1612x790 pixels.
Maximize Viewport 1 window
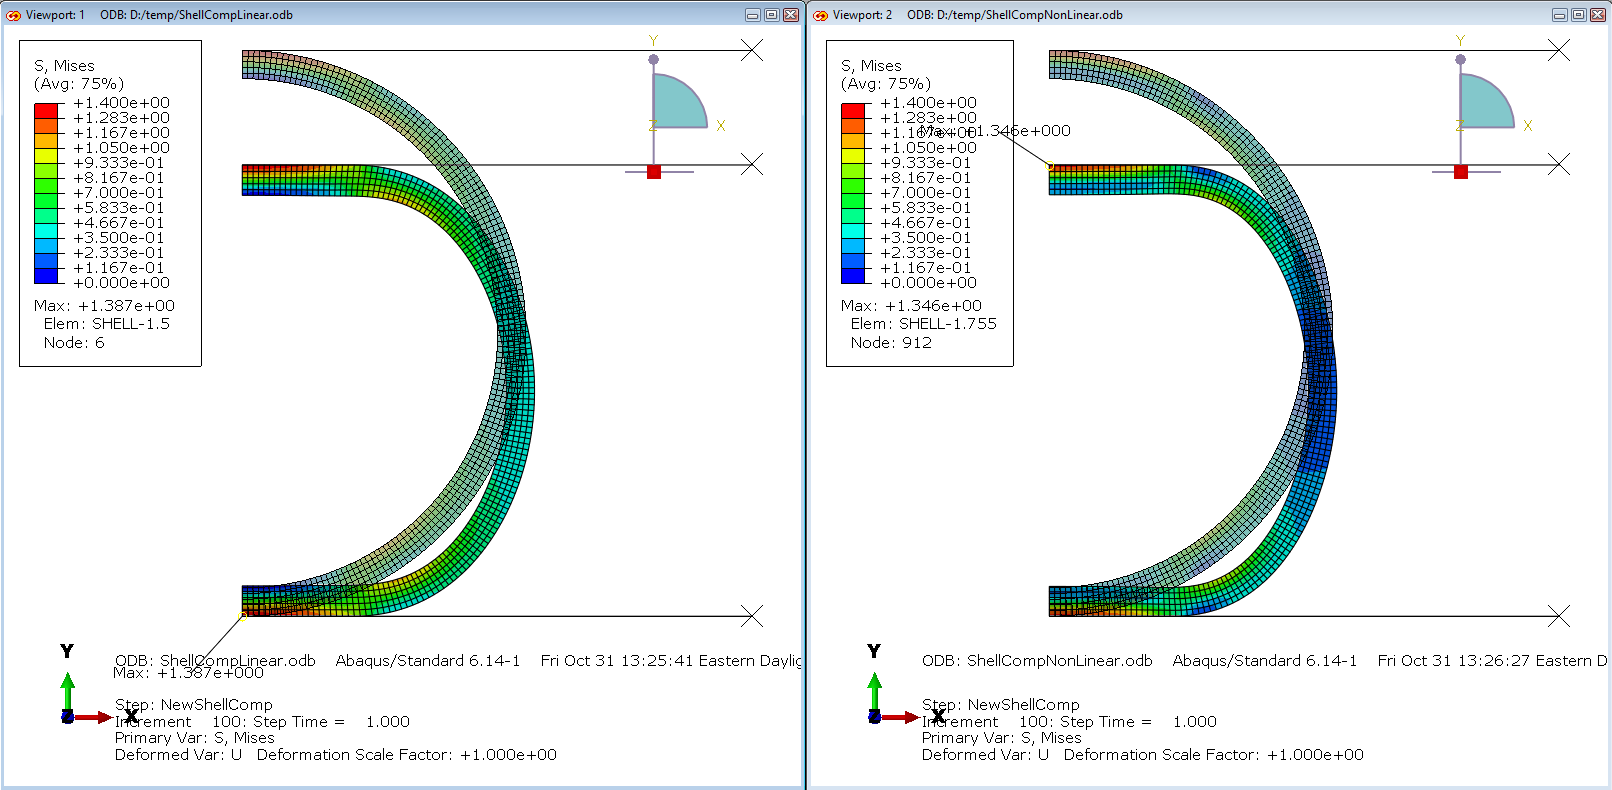pyautogui.click(x=772, y=15)
